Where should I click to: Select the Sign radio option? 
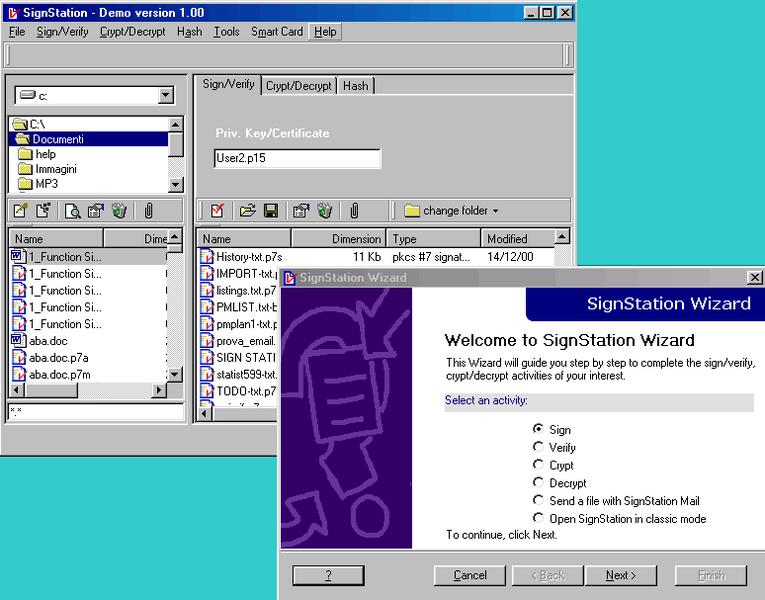pyautogui.click(x=538, y=429)
